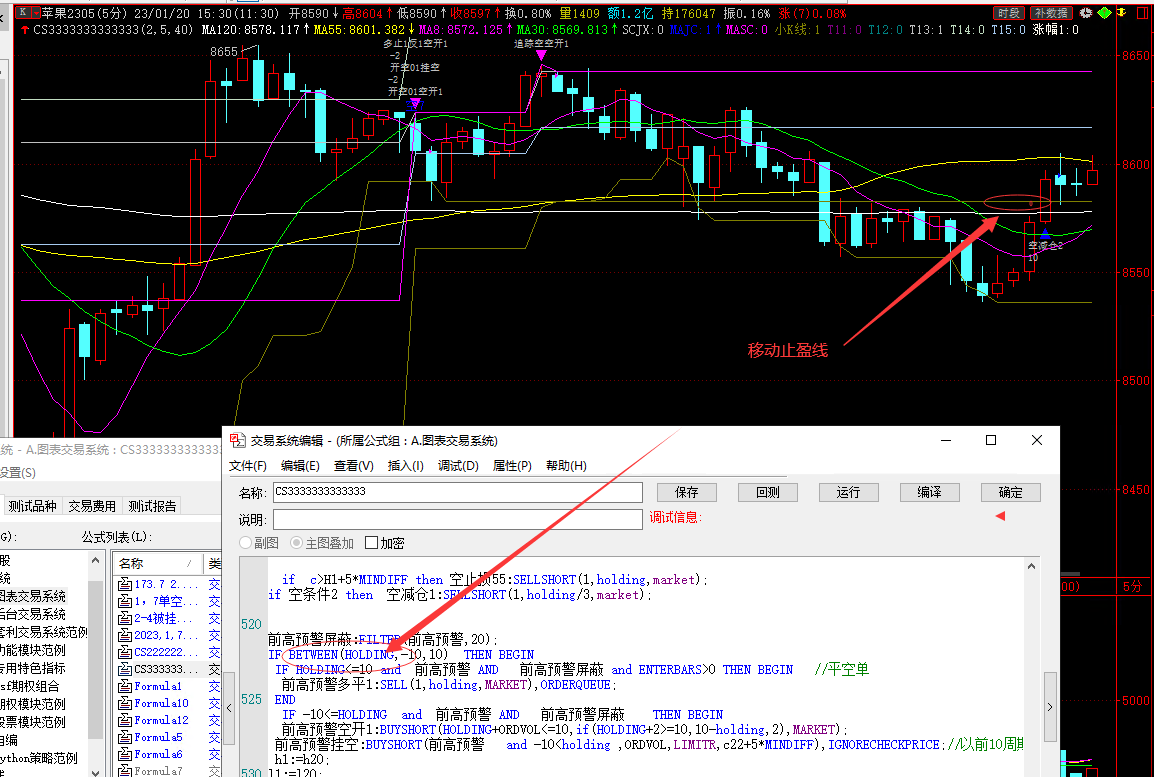1154x777 pixels.
Task: Click the yellow pin icon in the chart header
Action: 1122,13
